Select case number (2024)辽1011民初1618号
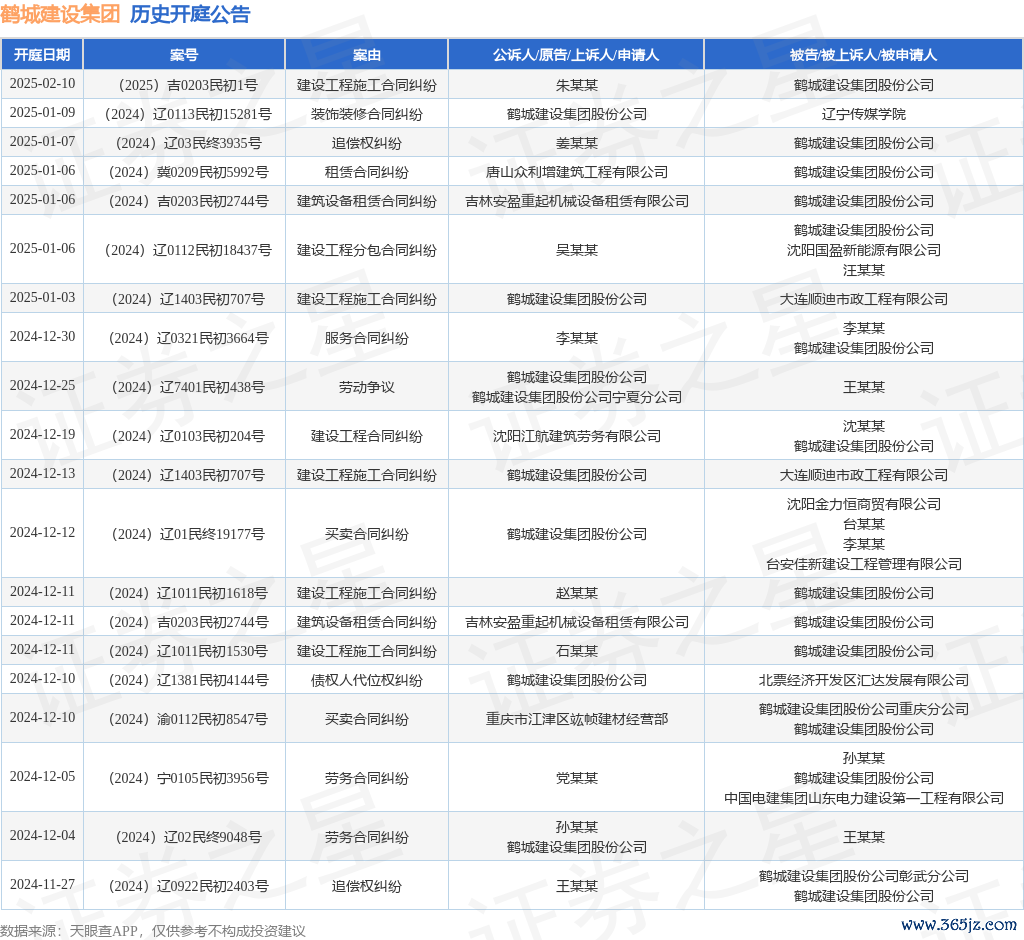The height and width of the screenshot is (940, 1024). pyautogui.click(x=188, y=593)
